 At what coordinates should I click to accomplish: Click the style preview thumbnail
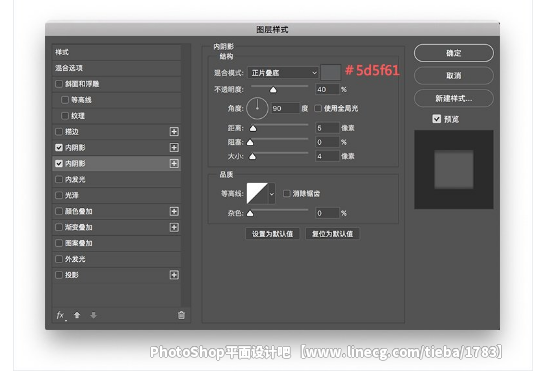(454, 169)
